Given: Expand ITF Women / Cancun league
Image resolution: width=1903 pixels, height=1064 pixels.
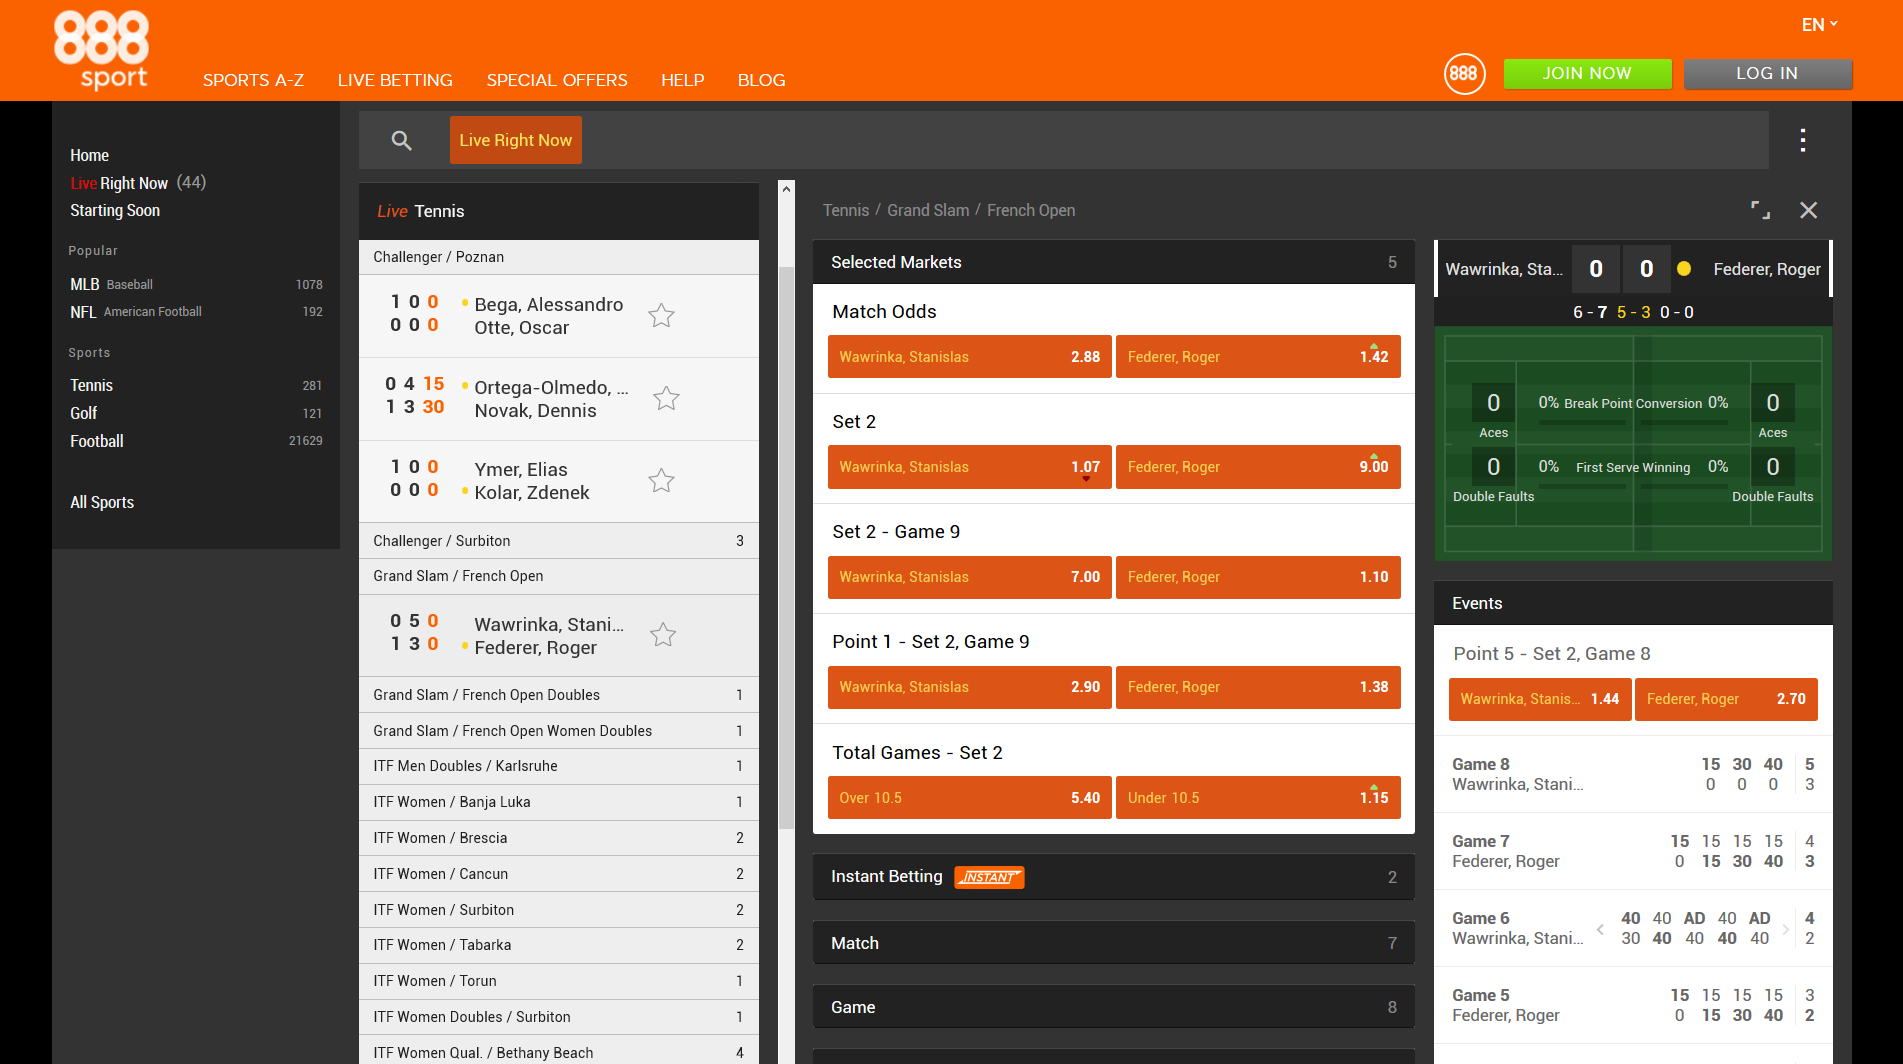Looking at the screenshot, I should point(558,874).
